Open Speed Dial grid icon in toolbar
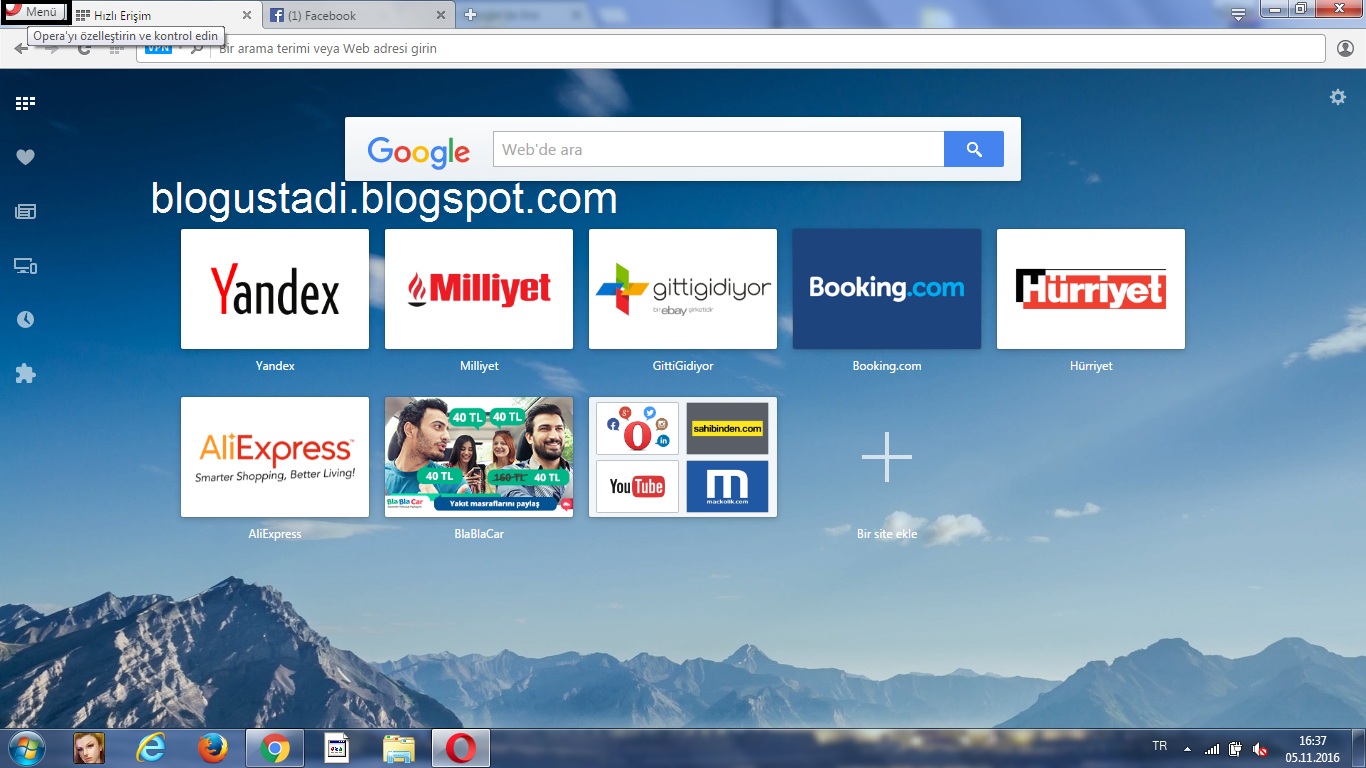The width and height of the screenshot is (1366, 768). click(116, 48)
